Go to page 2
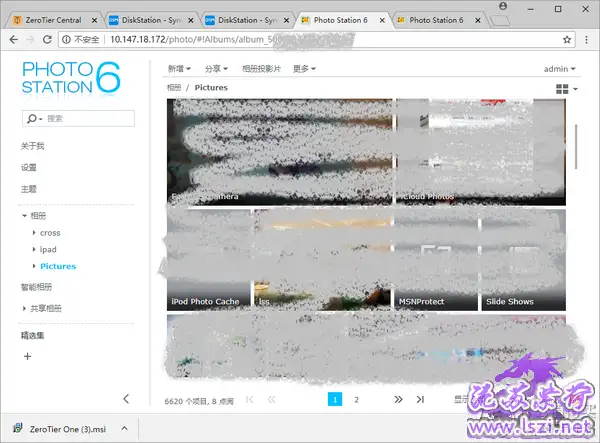 click(356, 399)
